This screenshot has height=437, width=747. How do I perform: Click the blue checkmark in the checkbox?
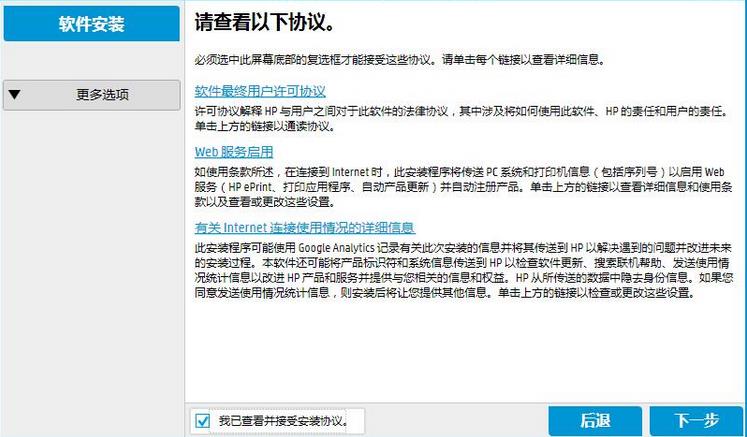(x=204, y=420)
